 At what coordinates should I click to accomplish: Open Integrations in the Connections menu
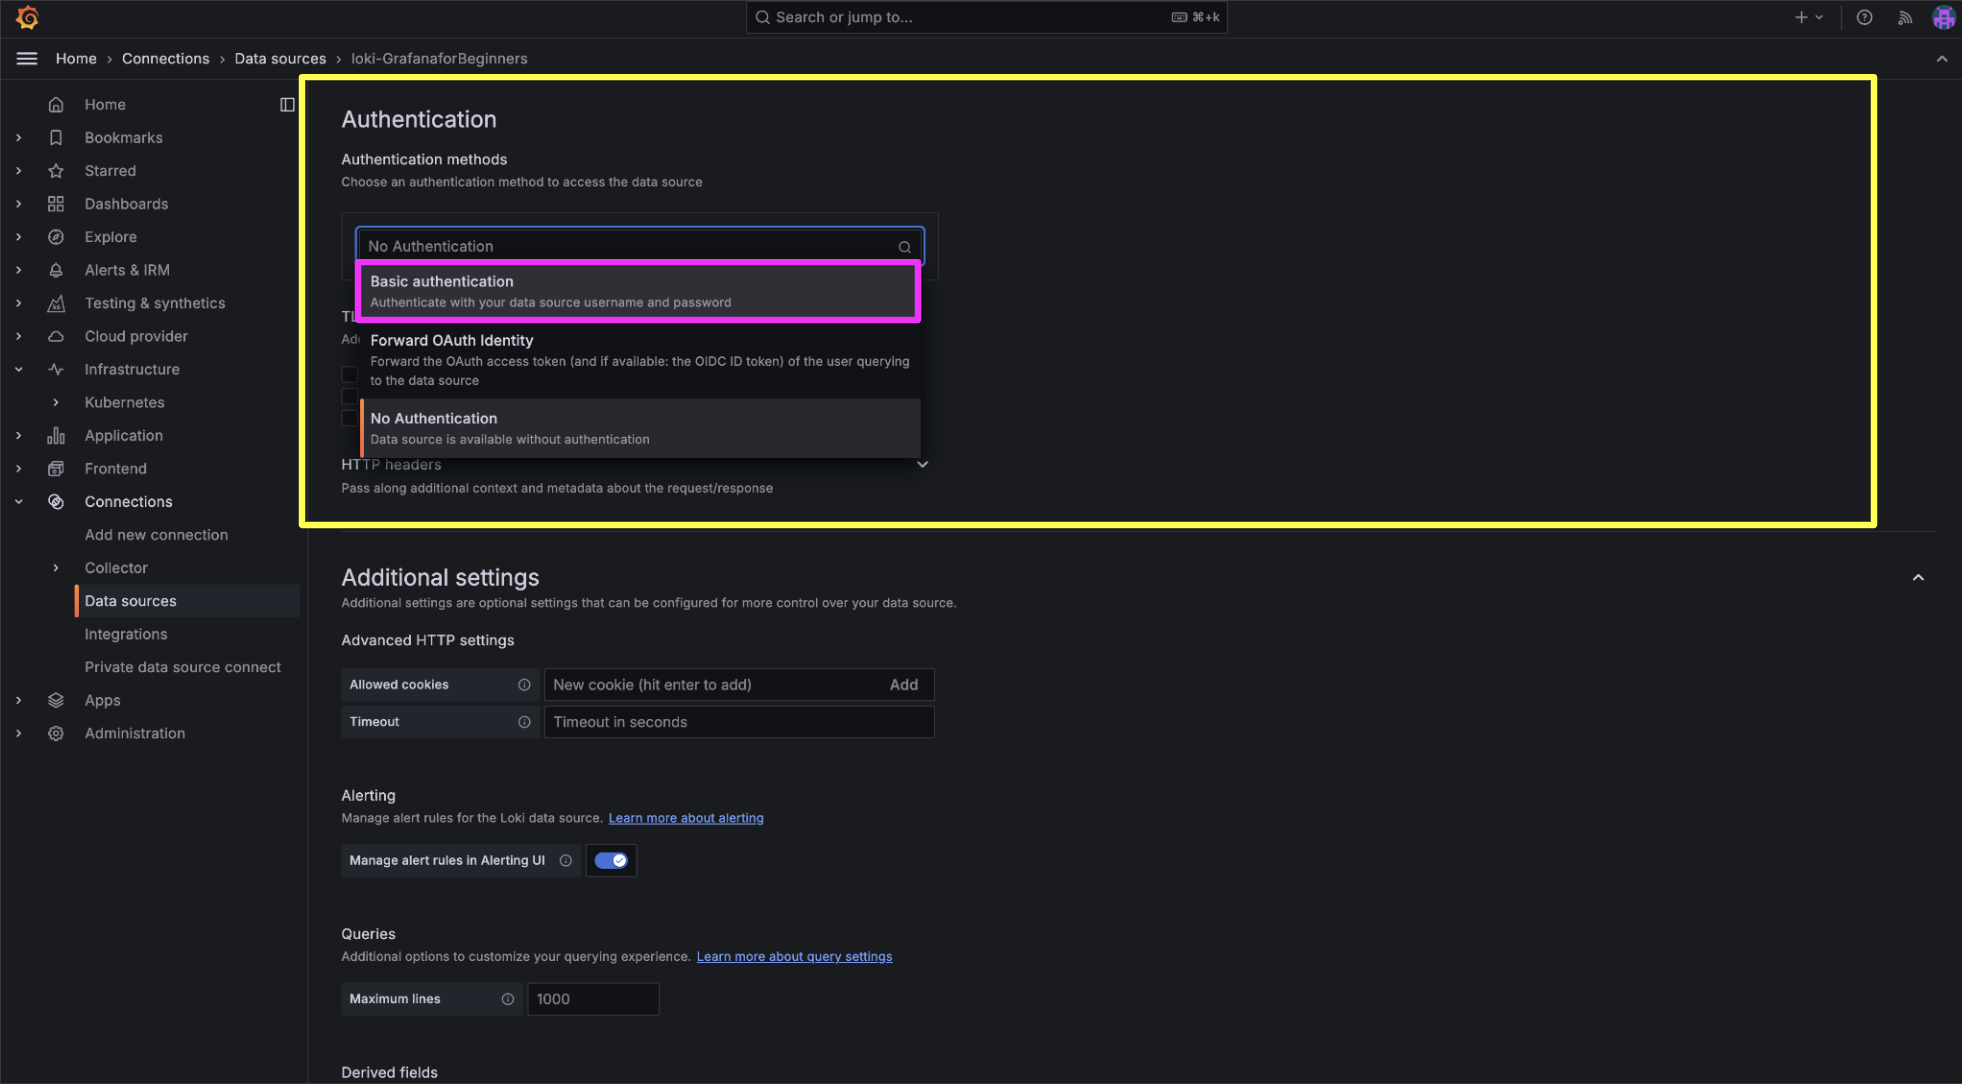click(x=126, y=634)
